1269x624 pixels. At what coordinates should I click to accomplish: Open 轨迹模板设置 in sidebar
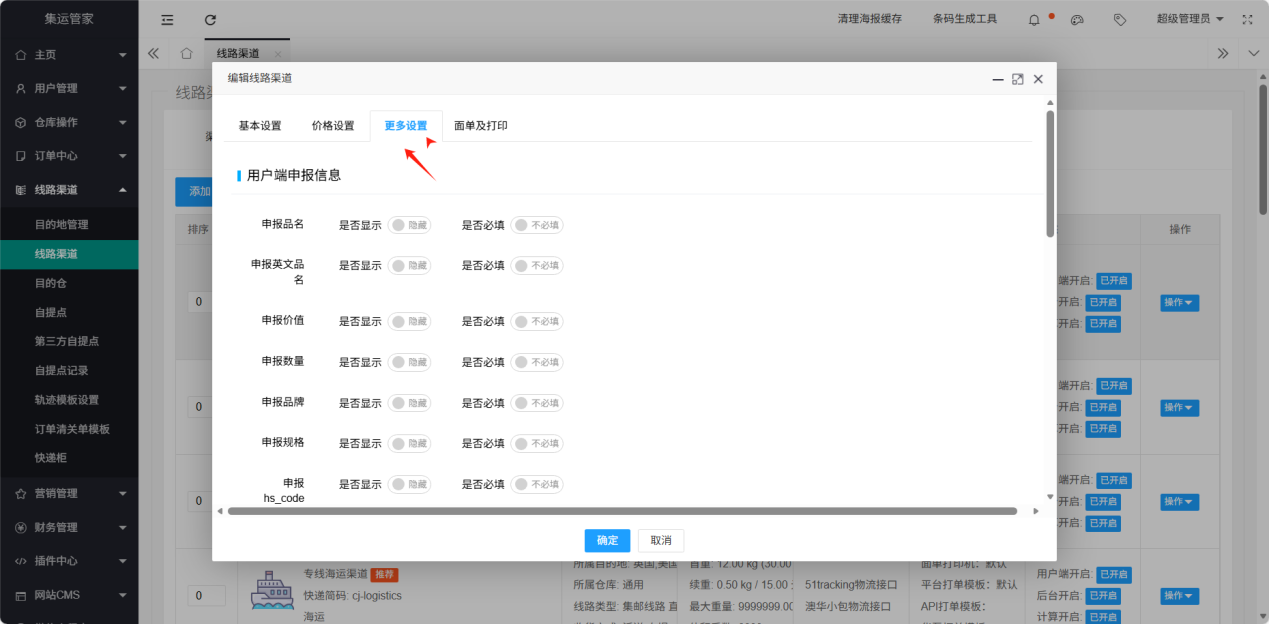coord(69,400)
